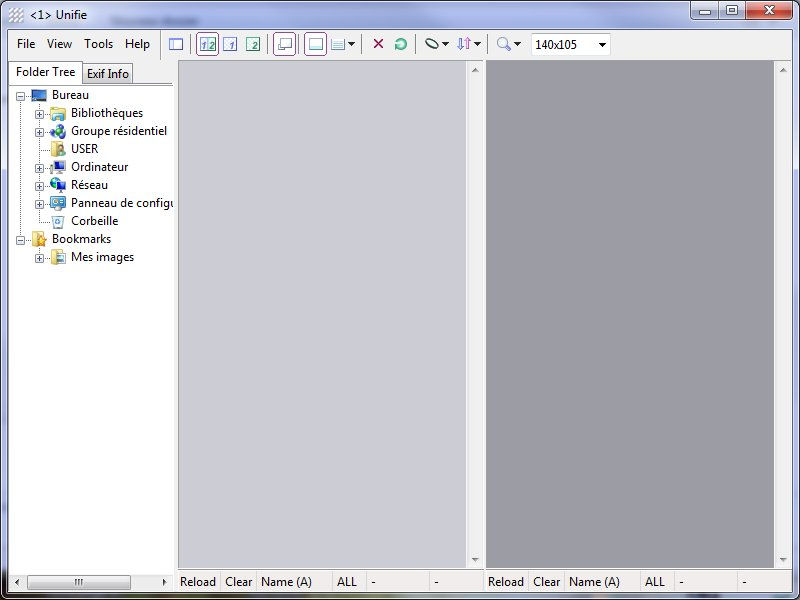The height and width of the screenshot is (600, 800).
Task: Click Clear in the left pane
Action: click(x=239, y=582)
